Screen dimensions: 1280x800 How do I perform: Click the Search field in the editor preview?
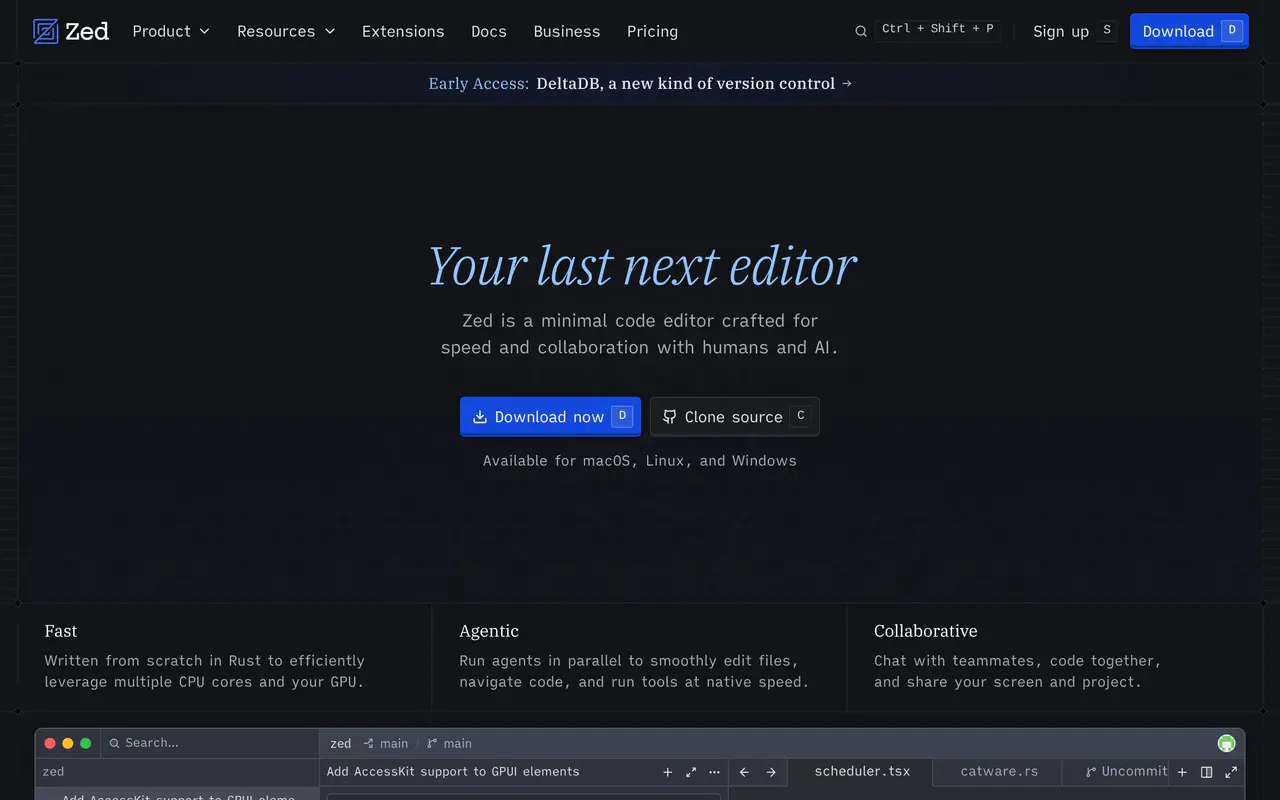pos(210,743)
